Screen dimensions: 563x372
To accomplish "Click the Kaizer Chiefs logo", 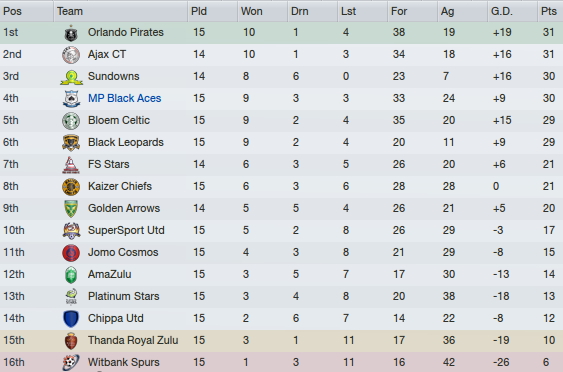I will [71, 187].
